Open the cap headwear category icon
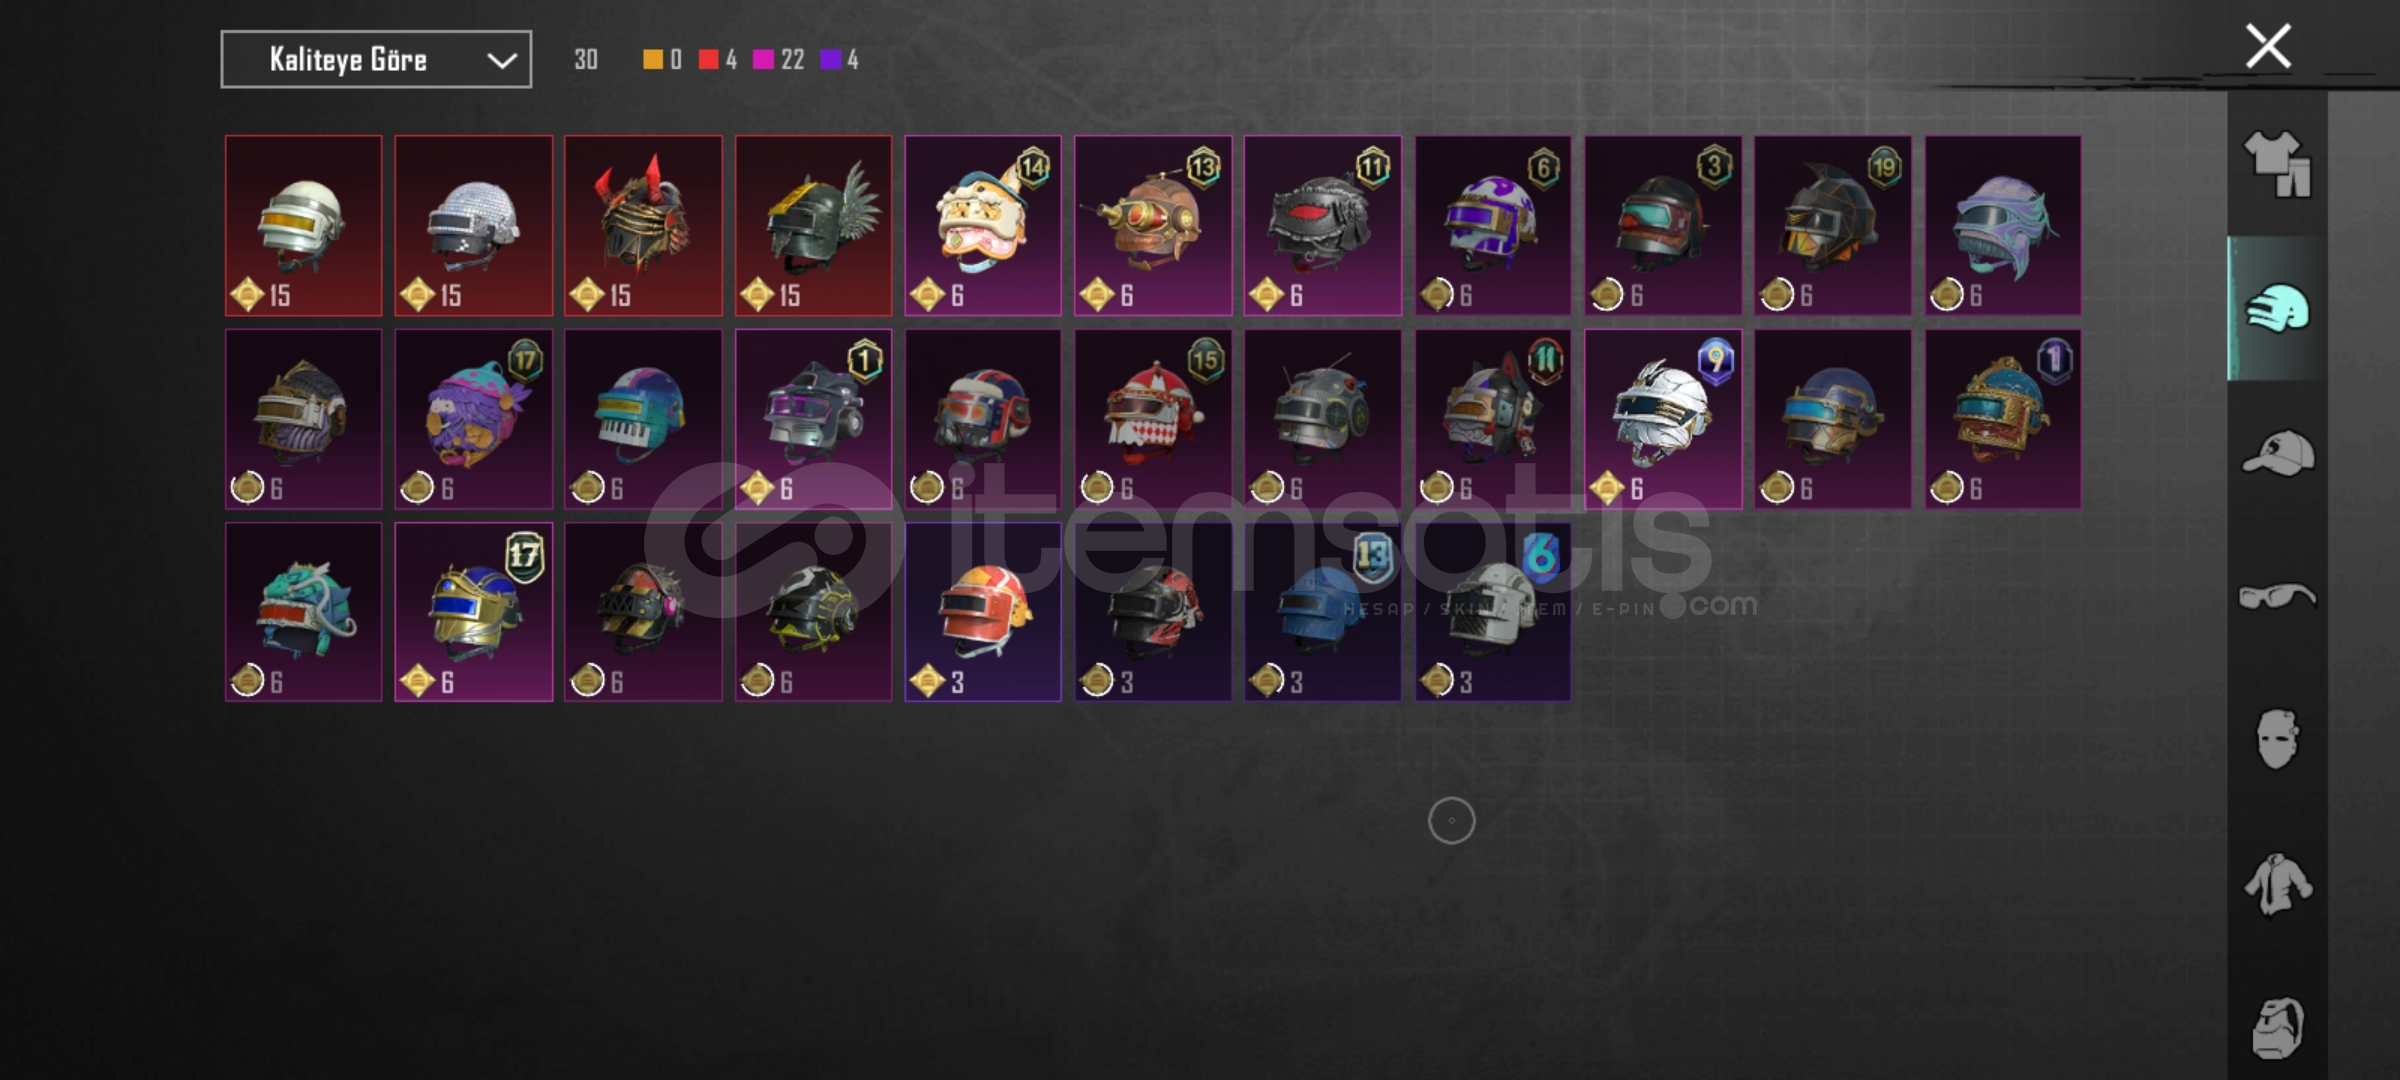Image resolution: width=2400 pixels, height=1080 pixels. point(2277,453)
